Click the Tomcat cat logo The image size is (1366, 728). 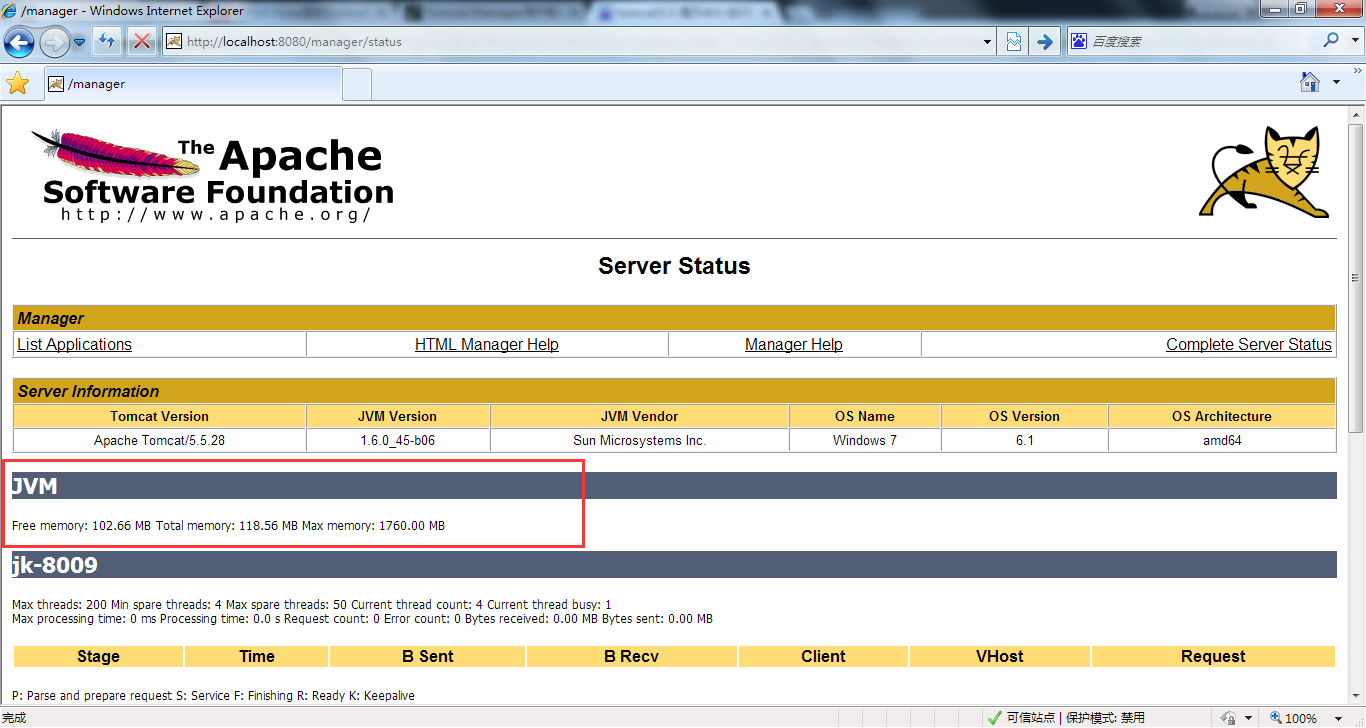(1264, 172)
